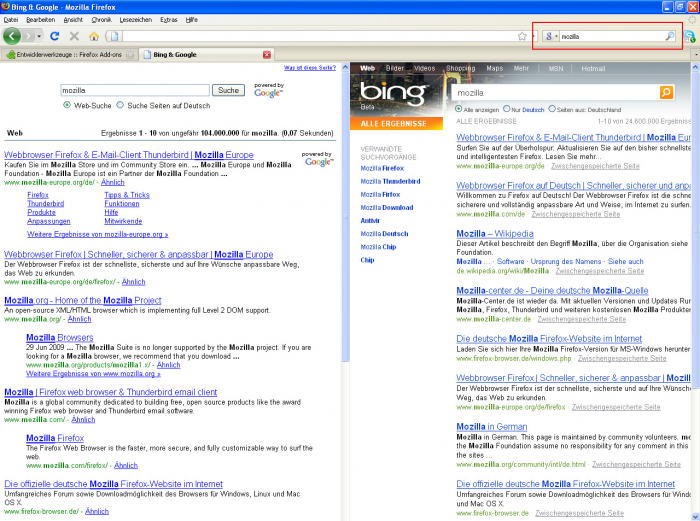
Task: Click the Bing search field with mozilla
Action: tap(555, 92)
